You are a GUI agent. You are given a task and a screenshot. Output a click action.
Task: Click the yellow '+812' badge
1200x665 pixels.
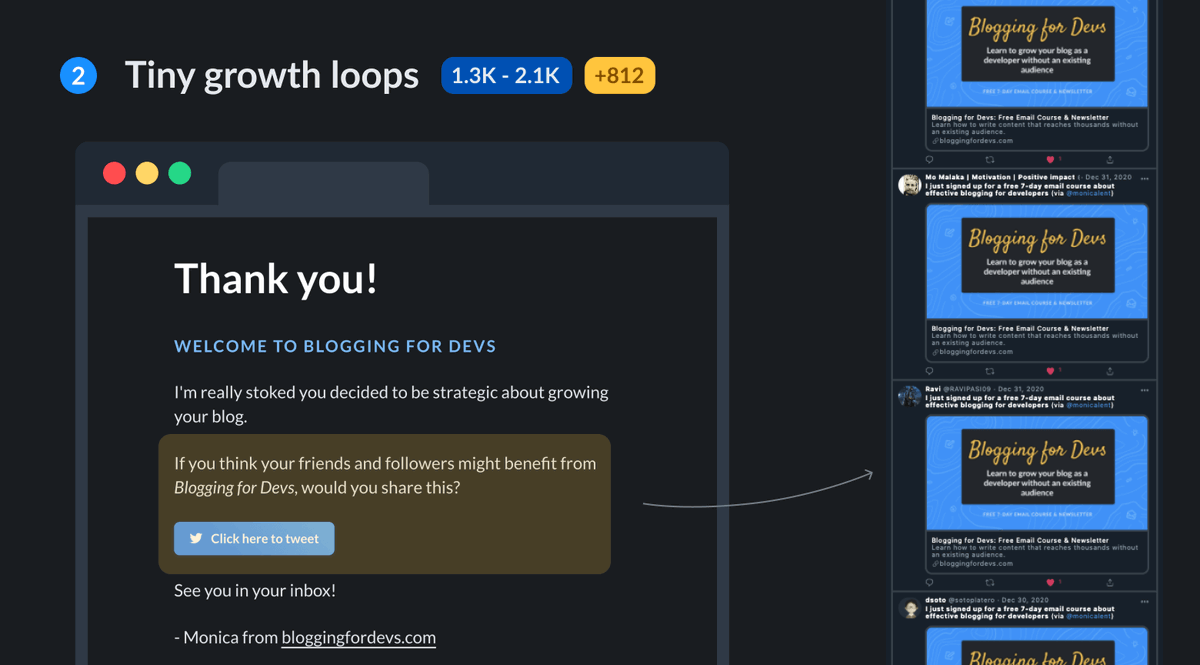(619, 76)
